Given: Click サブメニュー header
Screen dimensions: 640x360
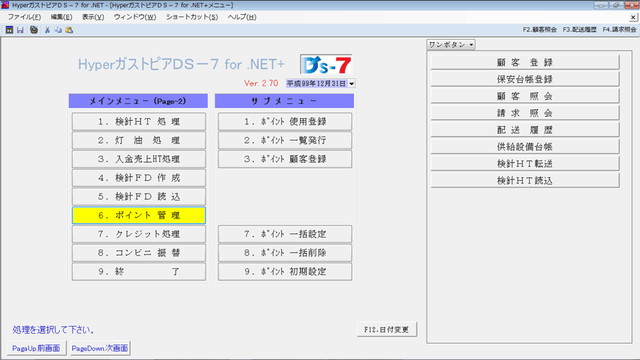Looking at the screenshot, I should click(x=284, y=101).
